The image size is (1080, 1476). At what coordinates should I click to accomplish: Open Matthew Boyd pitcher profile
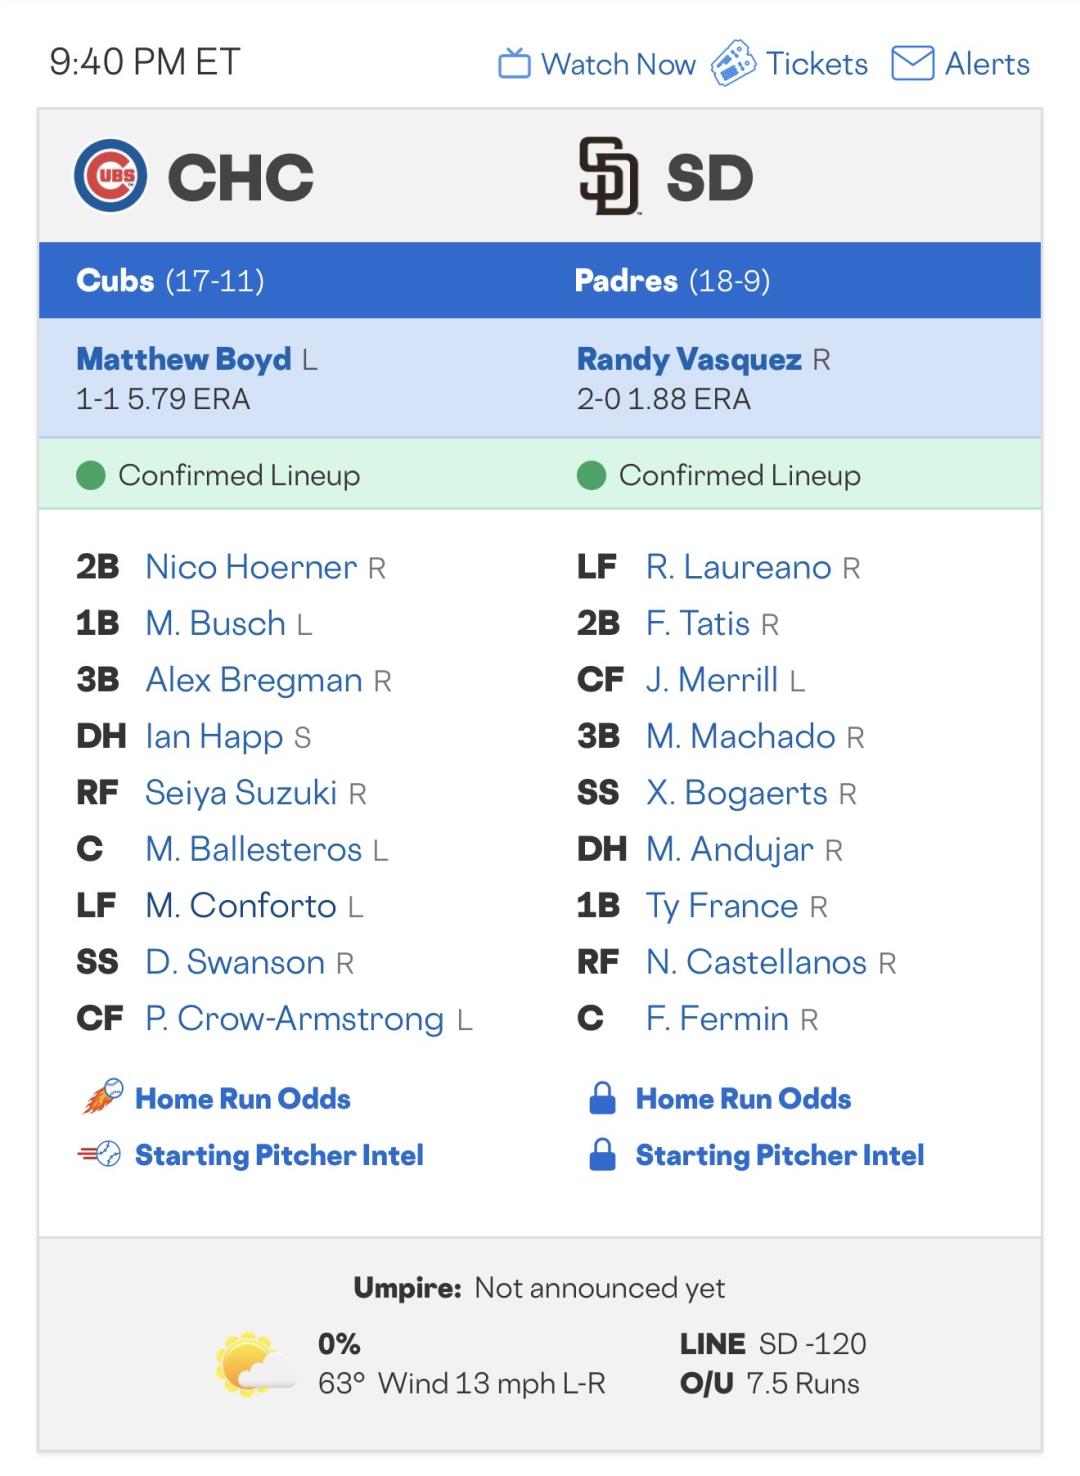pyautogui.click(x=184, y=359)
